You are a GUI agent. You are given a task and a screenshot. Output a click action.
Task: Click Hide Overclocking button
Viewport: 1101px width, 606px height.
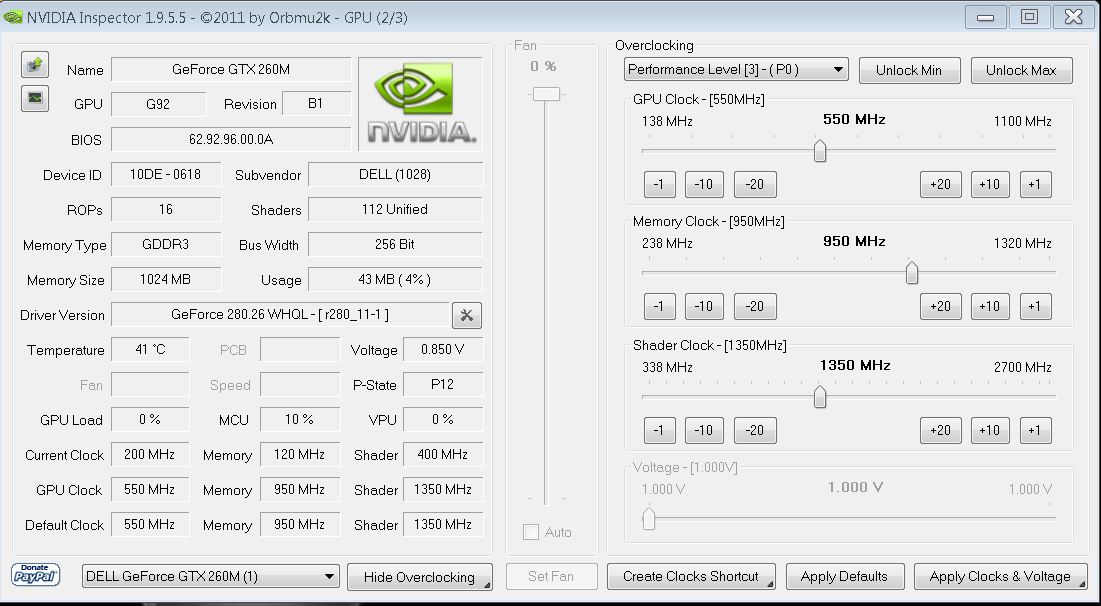419,577
